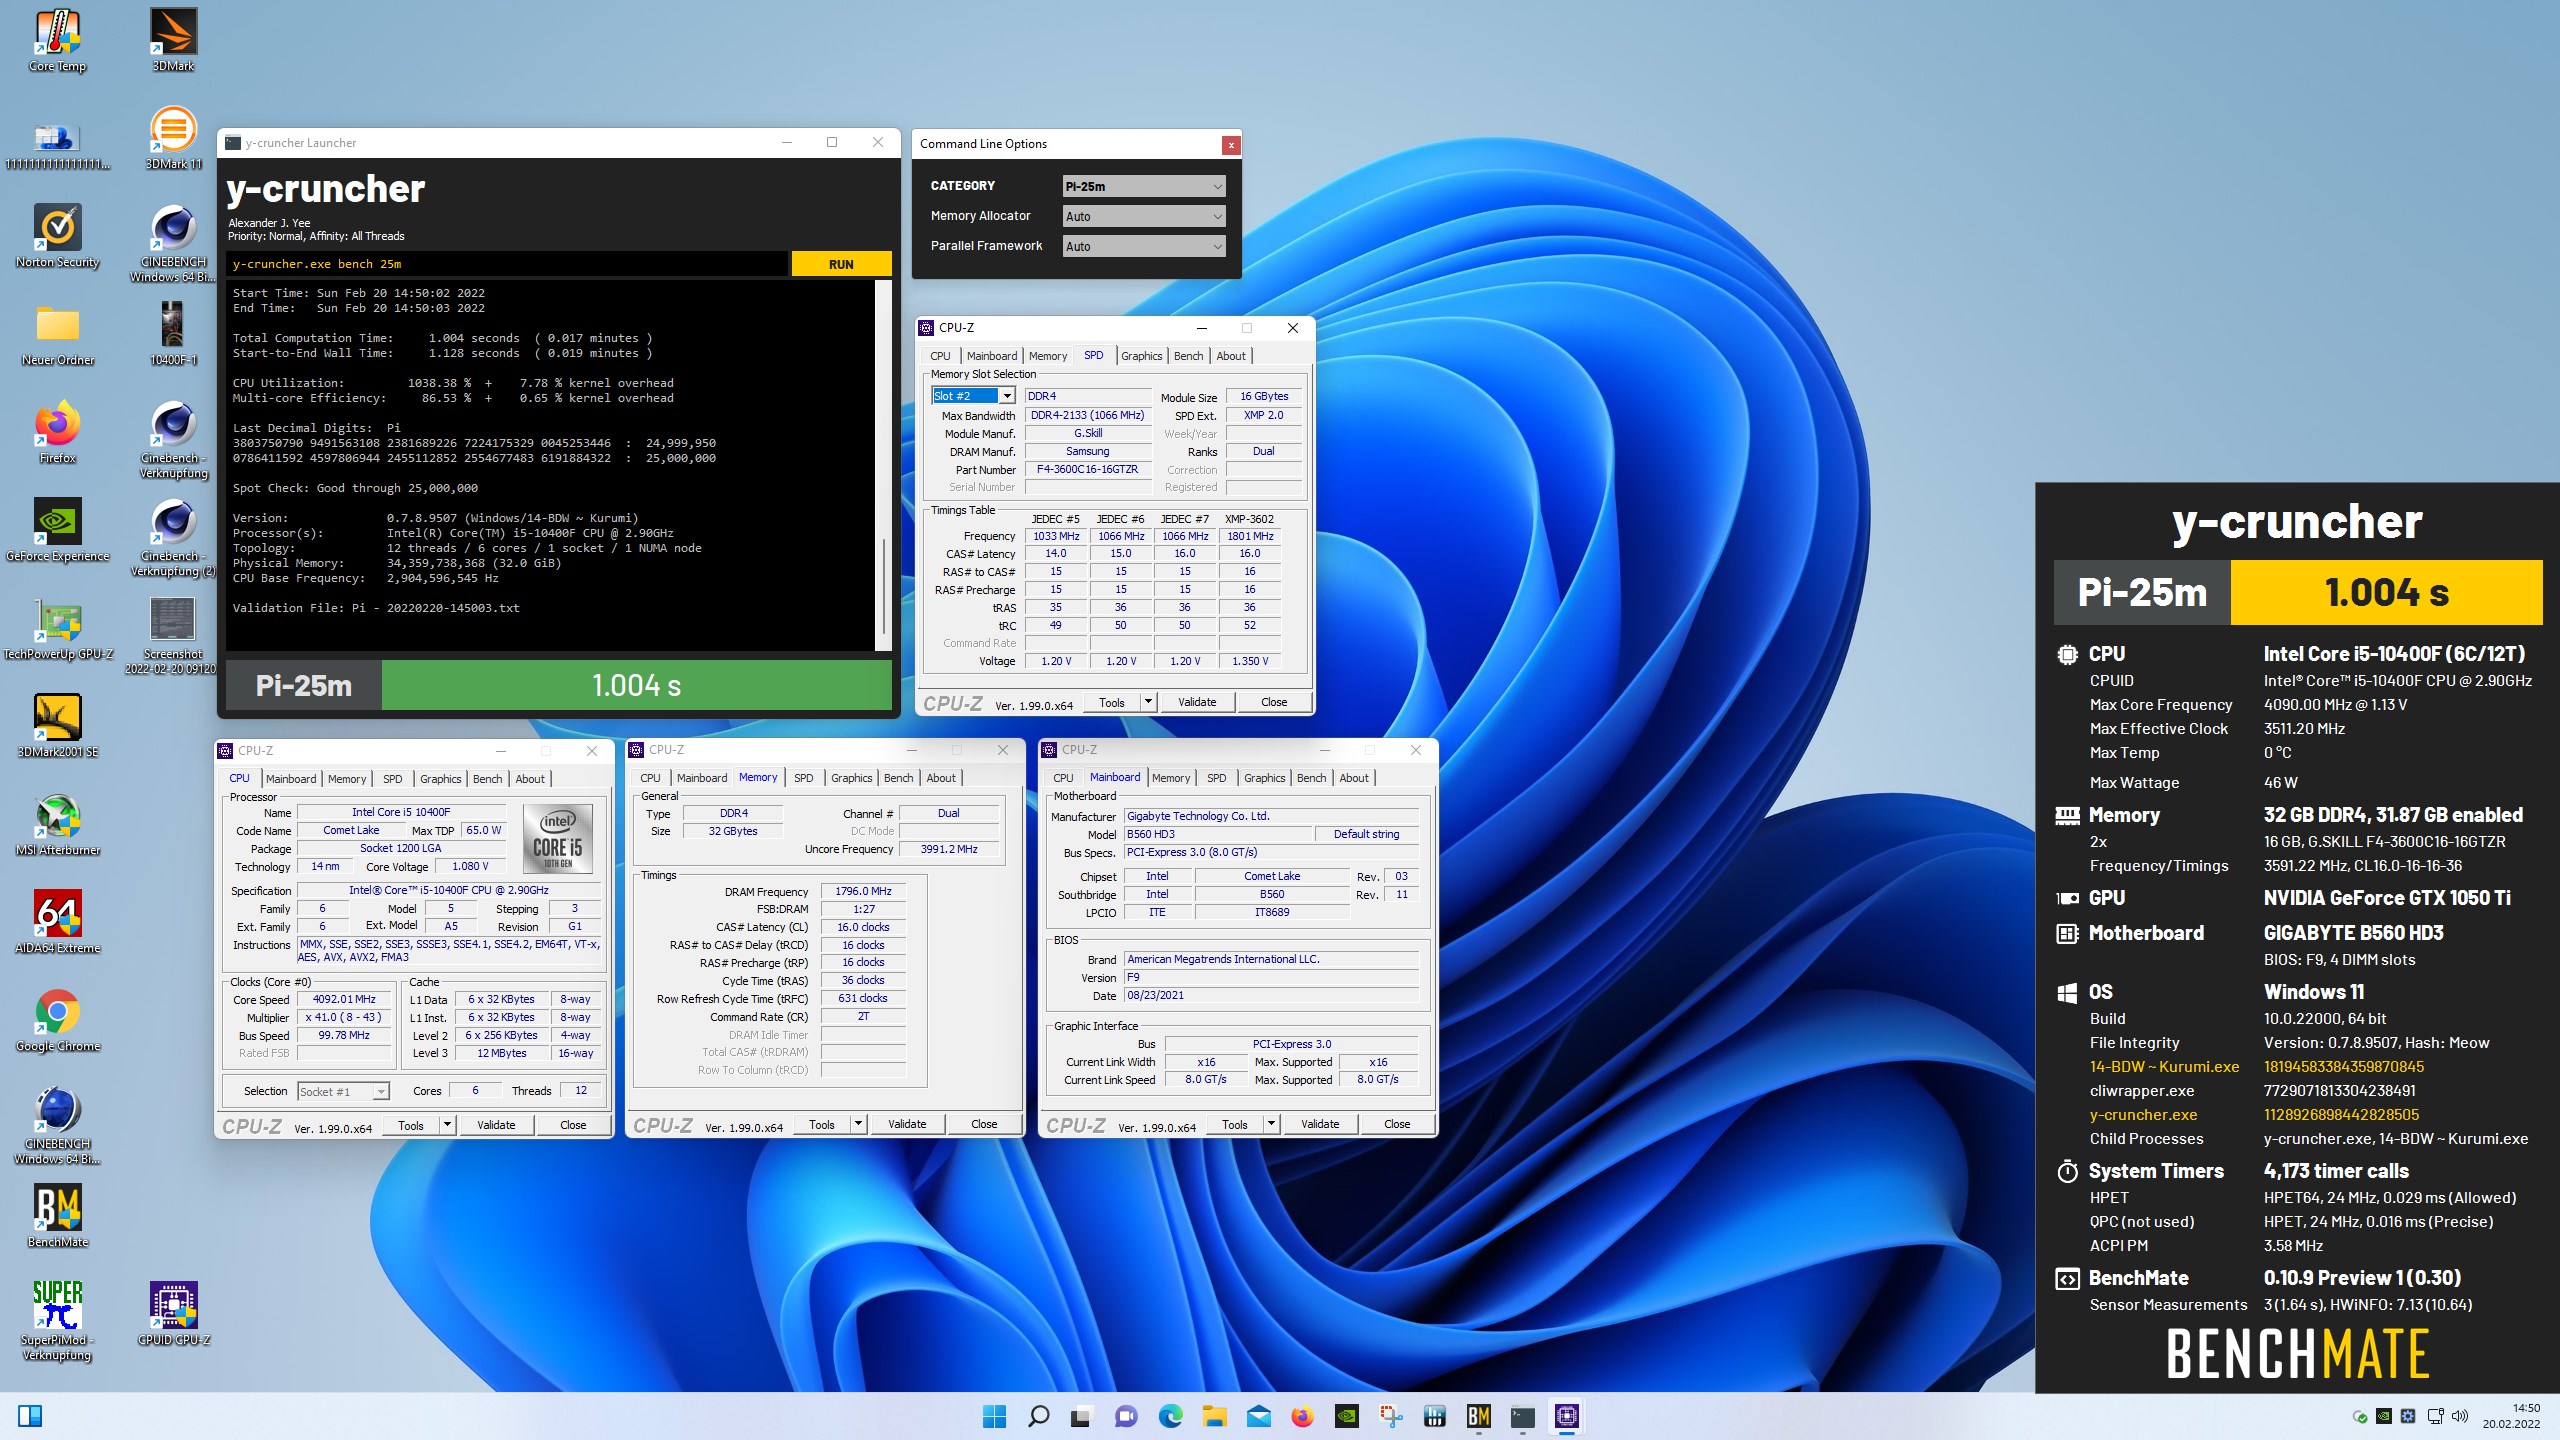Click the Intel Core i5 logo in CPU-Z
The width and height of the screenshot is (2560, 1440).
(557, 839)
